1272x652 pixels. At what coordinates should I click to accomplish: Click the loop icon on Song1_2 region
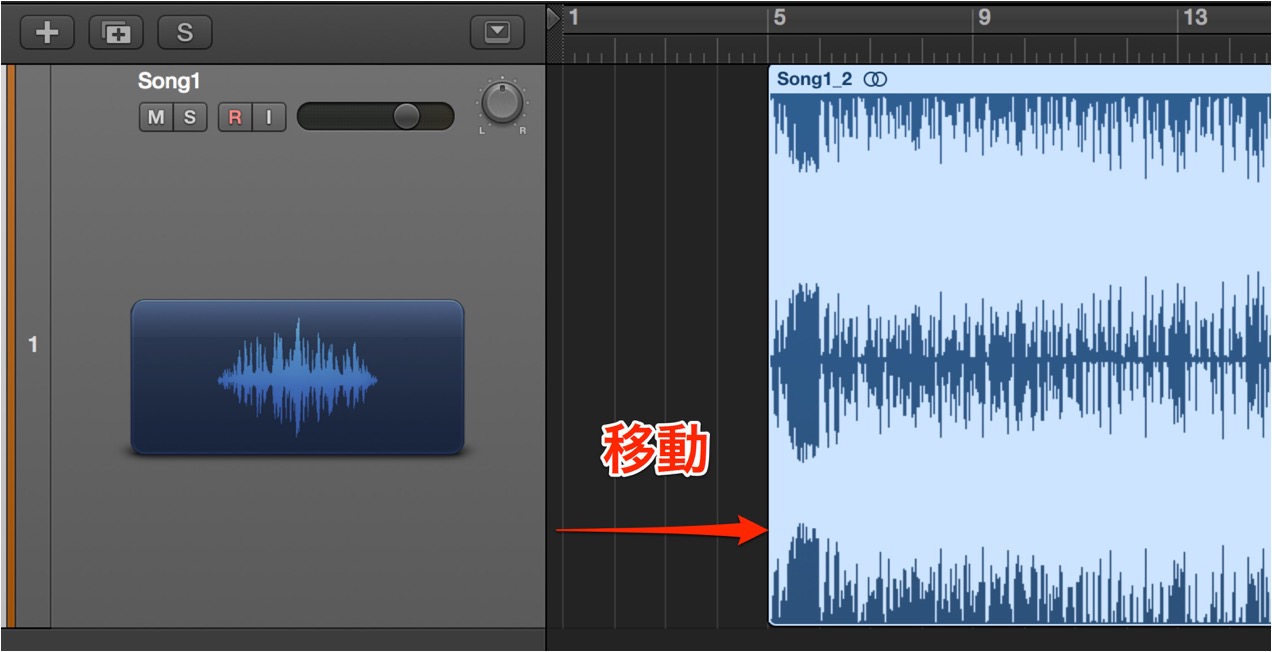click(x=875, y=80)
